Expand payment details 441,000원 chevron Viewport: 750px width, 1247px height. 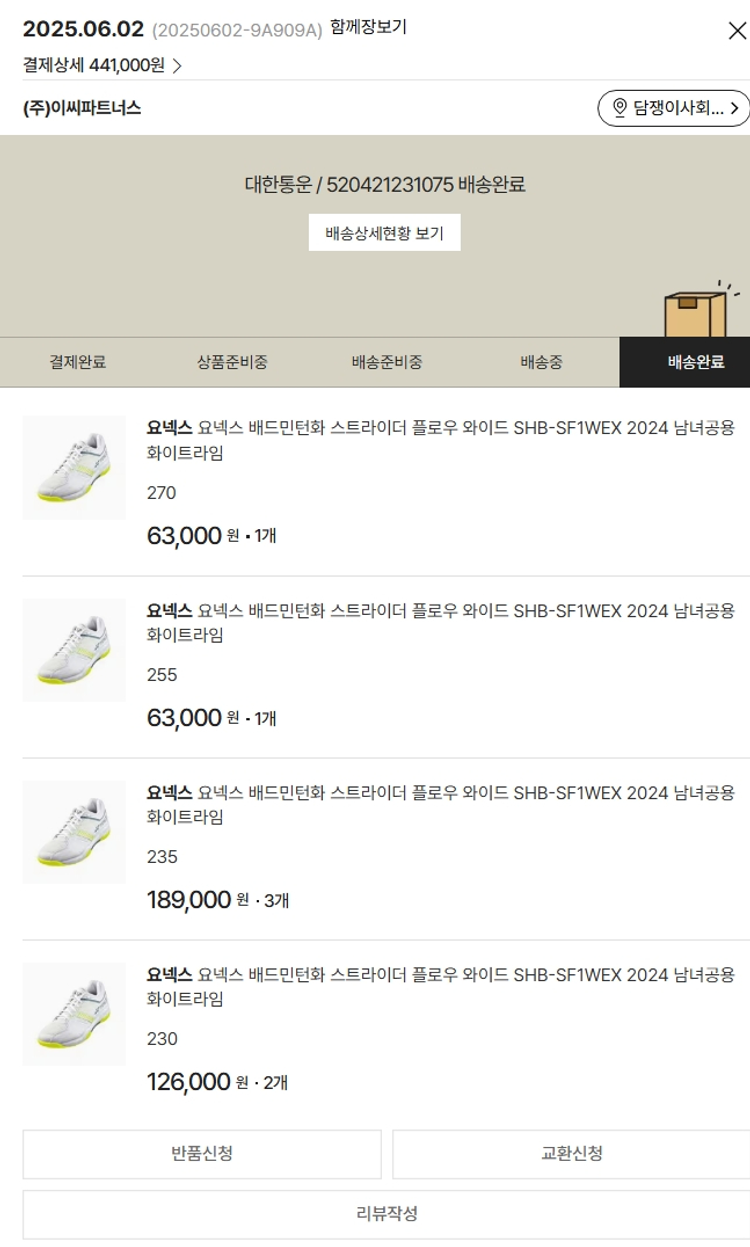tap(177, 67)
